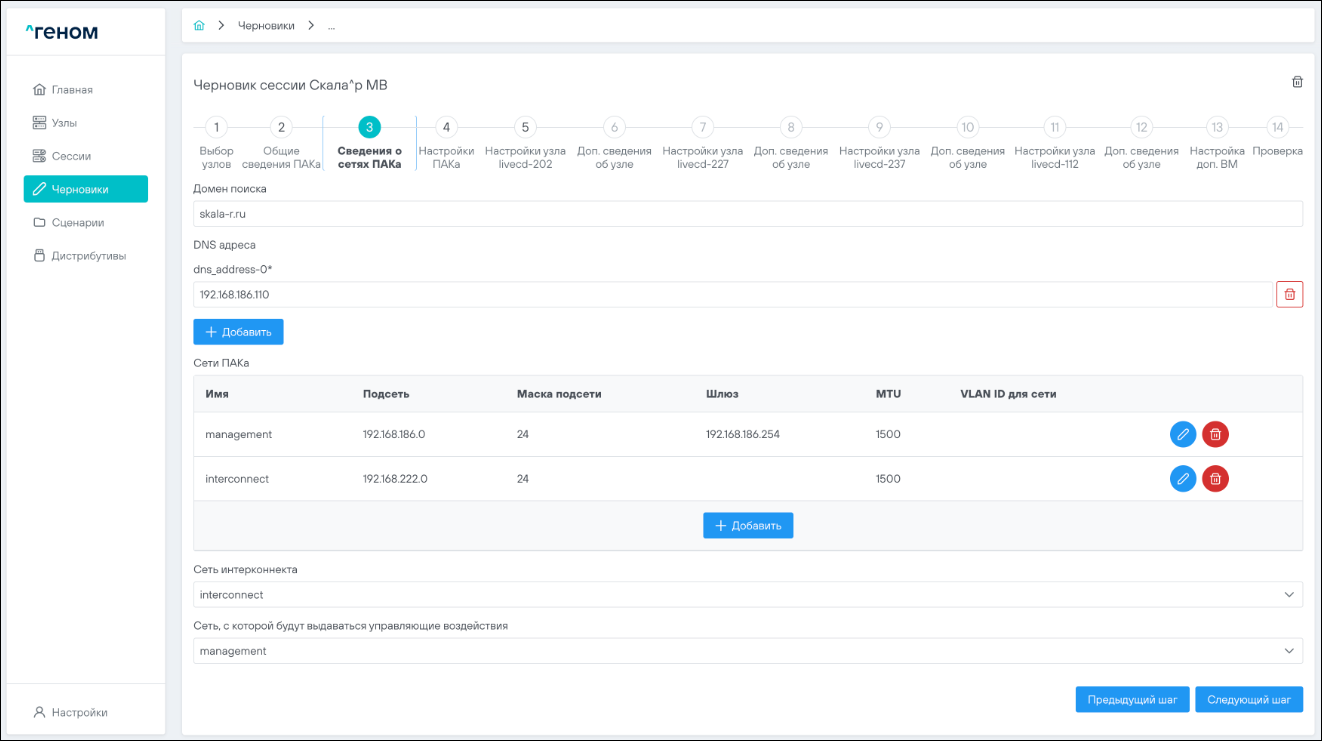
Task: Open Дистрибутивы in the sidebar
Action: click(x=88, y=256)
